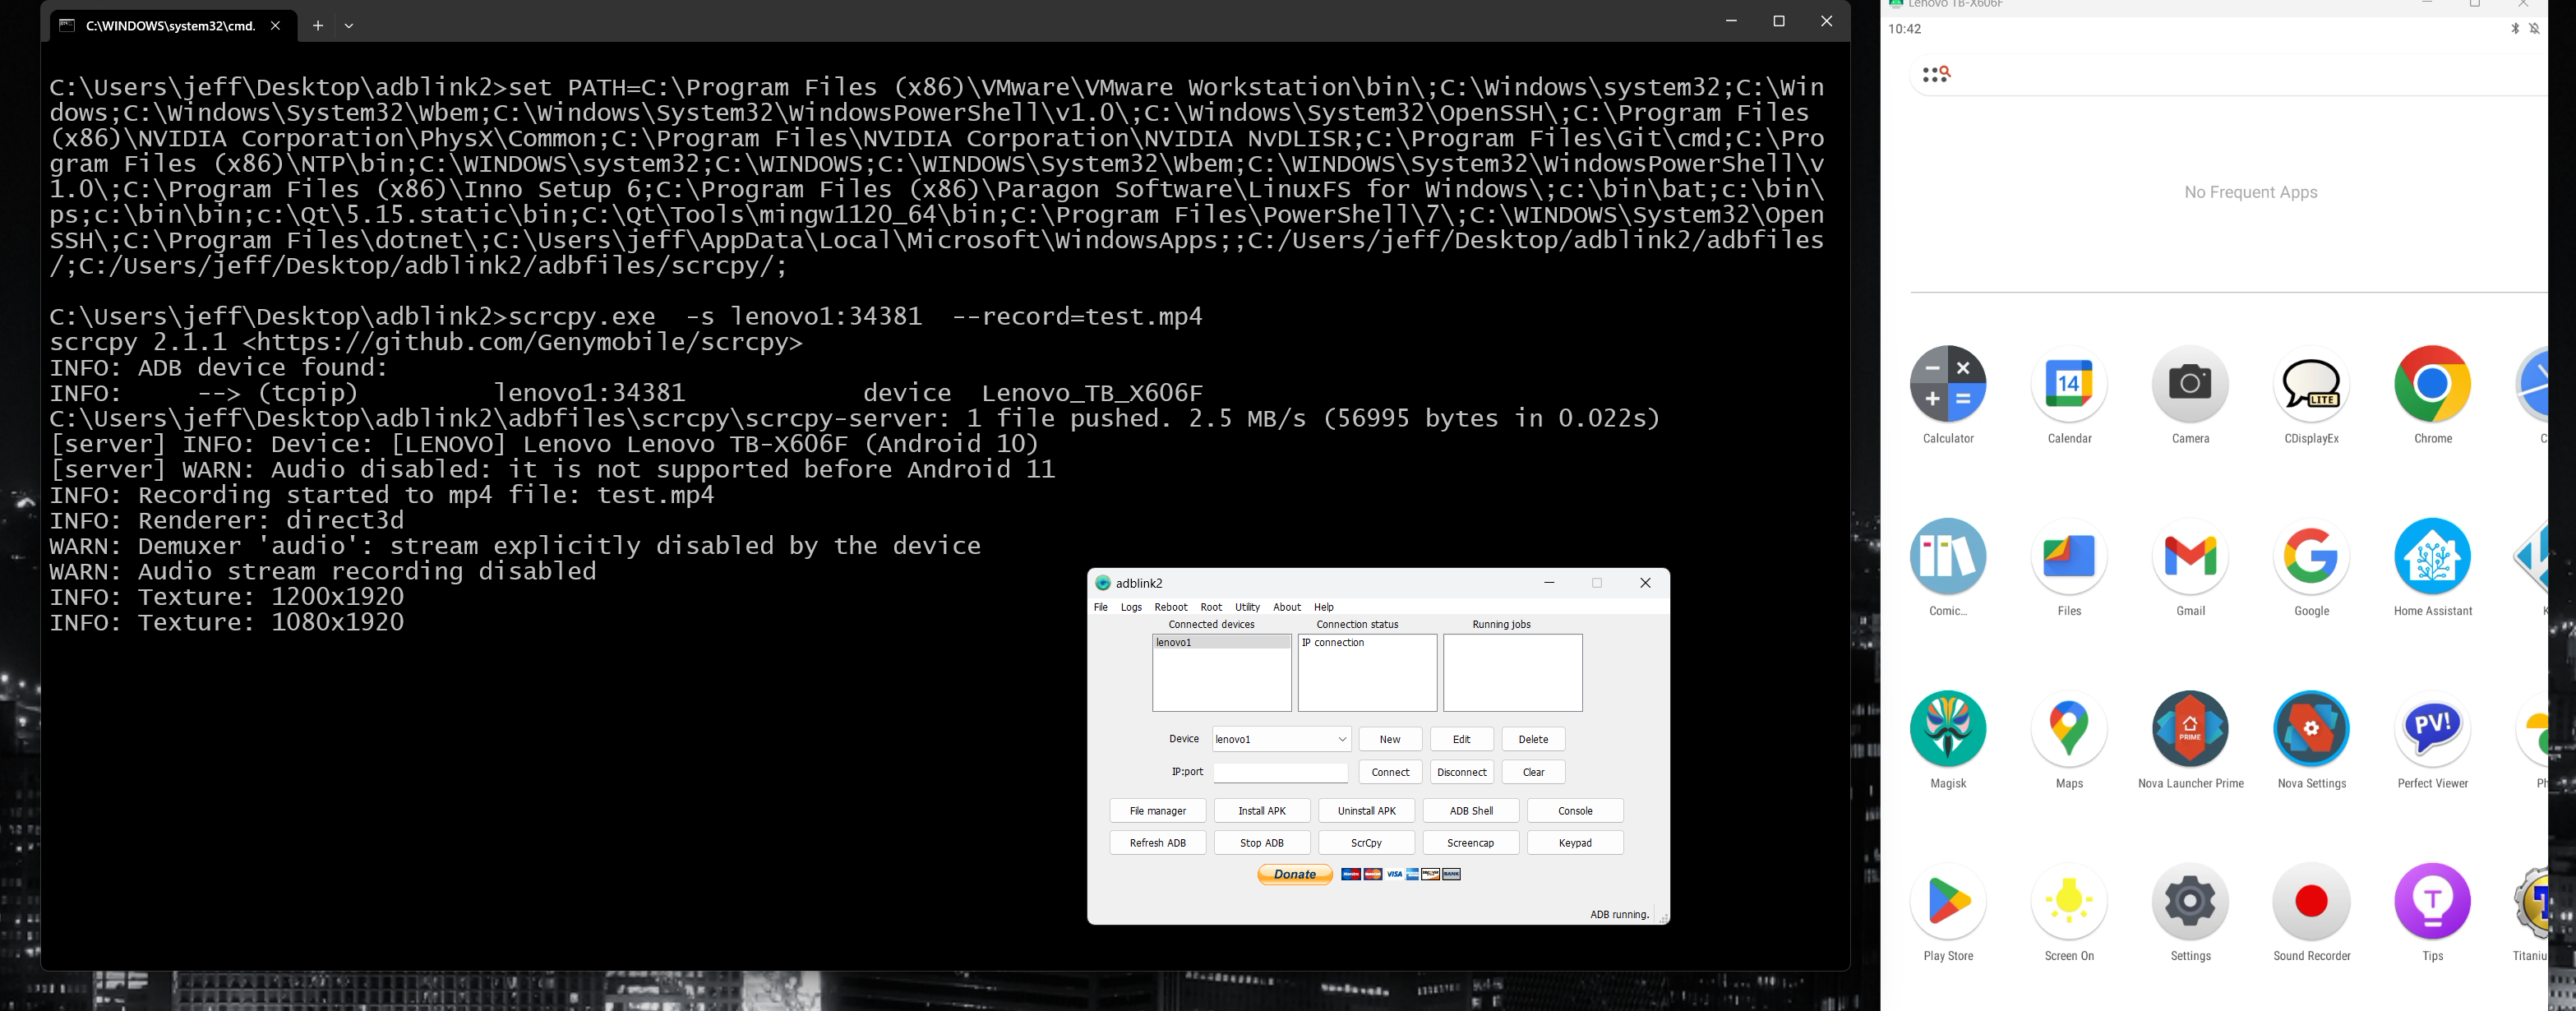Open the Utility menu
The width and height of the screenshot is (2576, 1011).
pyautogui.click(x=1247, y=607)
